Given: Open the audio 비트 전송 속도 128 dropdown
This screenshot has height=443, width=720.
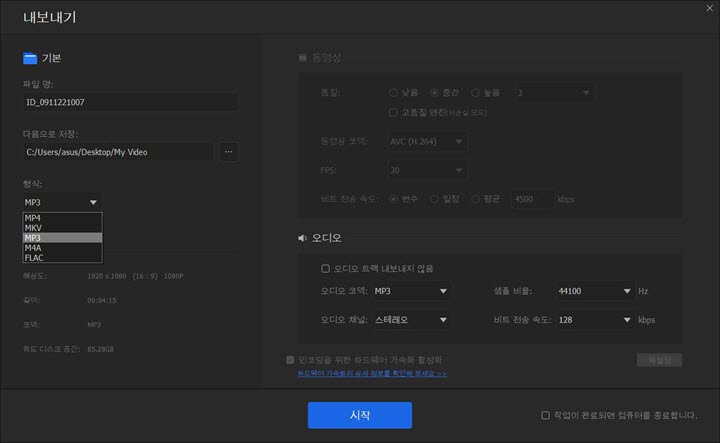Looking at the screenshot, I should coord(595,320).
